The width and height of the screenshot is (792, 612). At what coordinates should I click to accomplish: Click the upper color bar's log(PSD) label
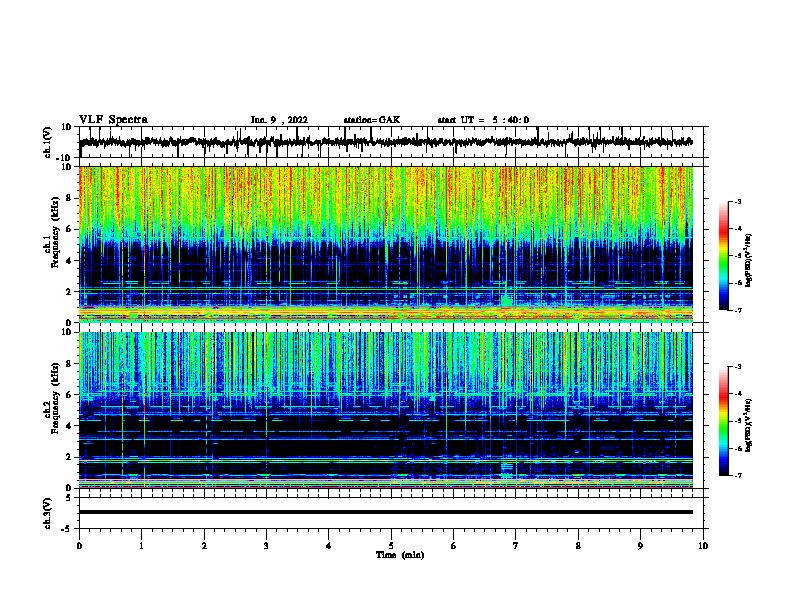click(x=749, y=260)
